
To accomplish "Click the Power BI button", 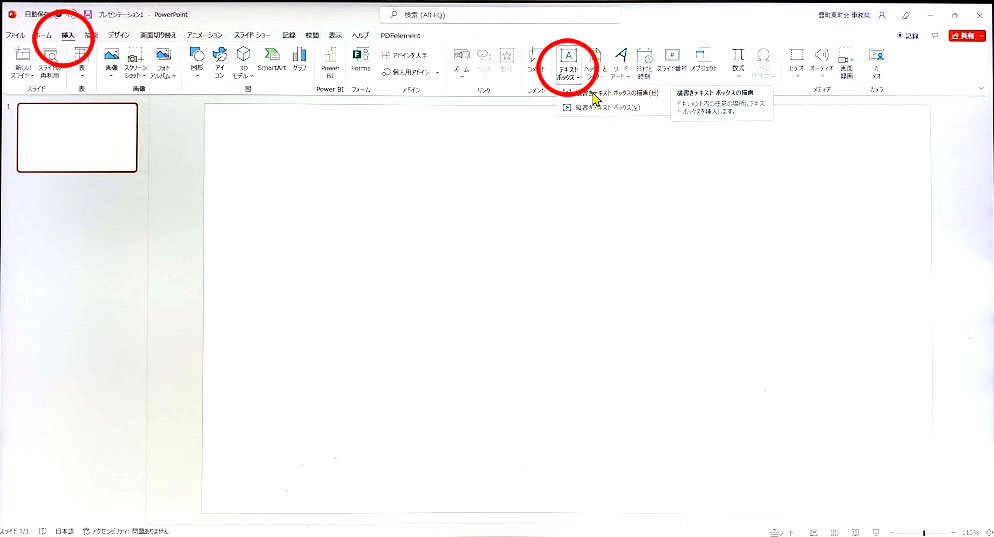I will [330, 63].
